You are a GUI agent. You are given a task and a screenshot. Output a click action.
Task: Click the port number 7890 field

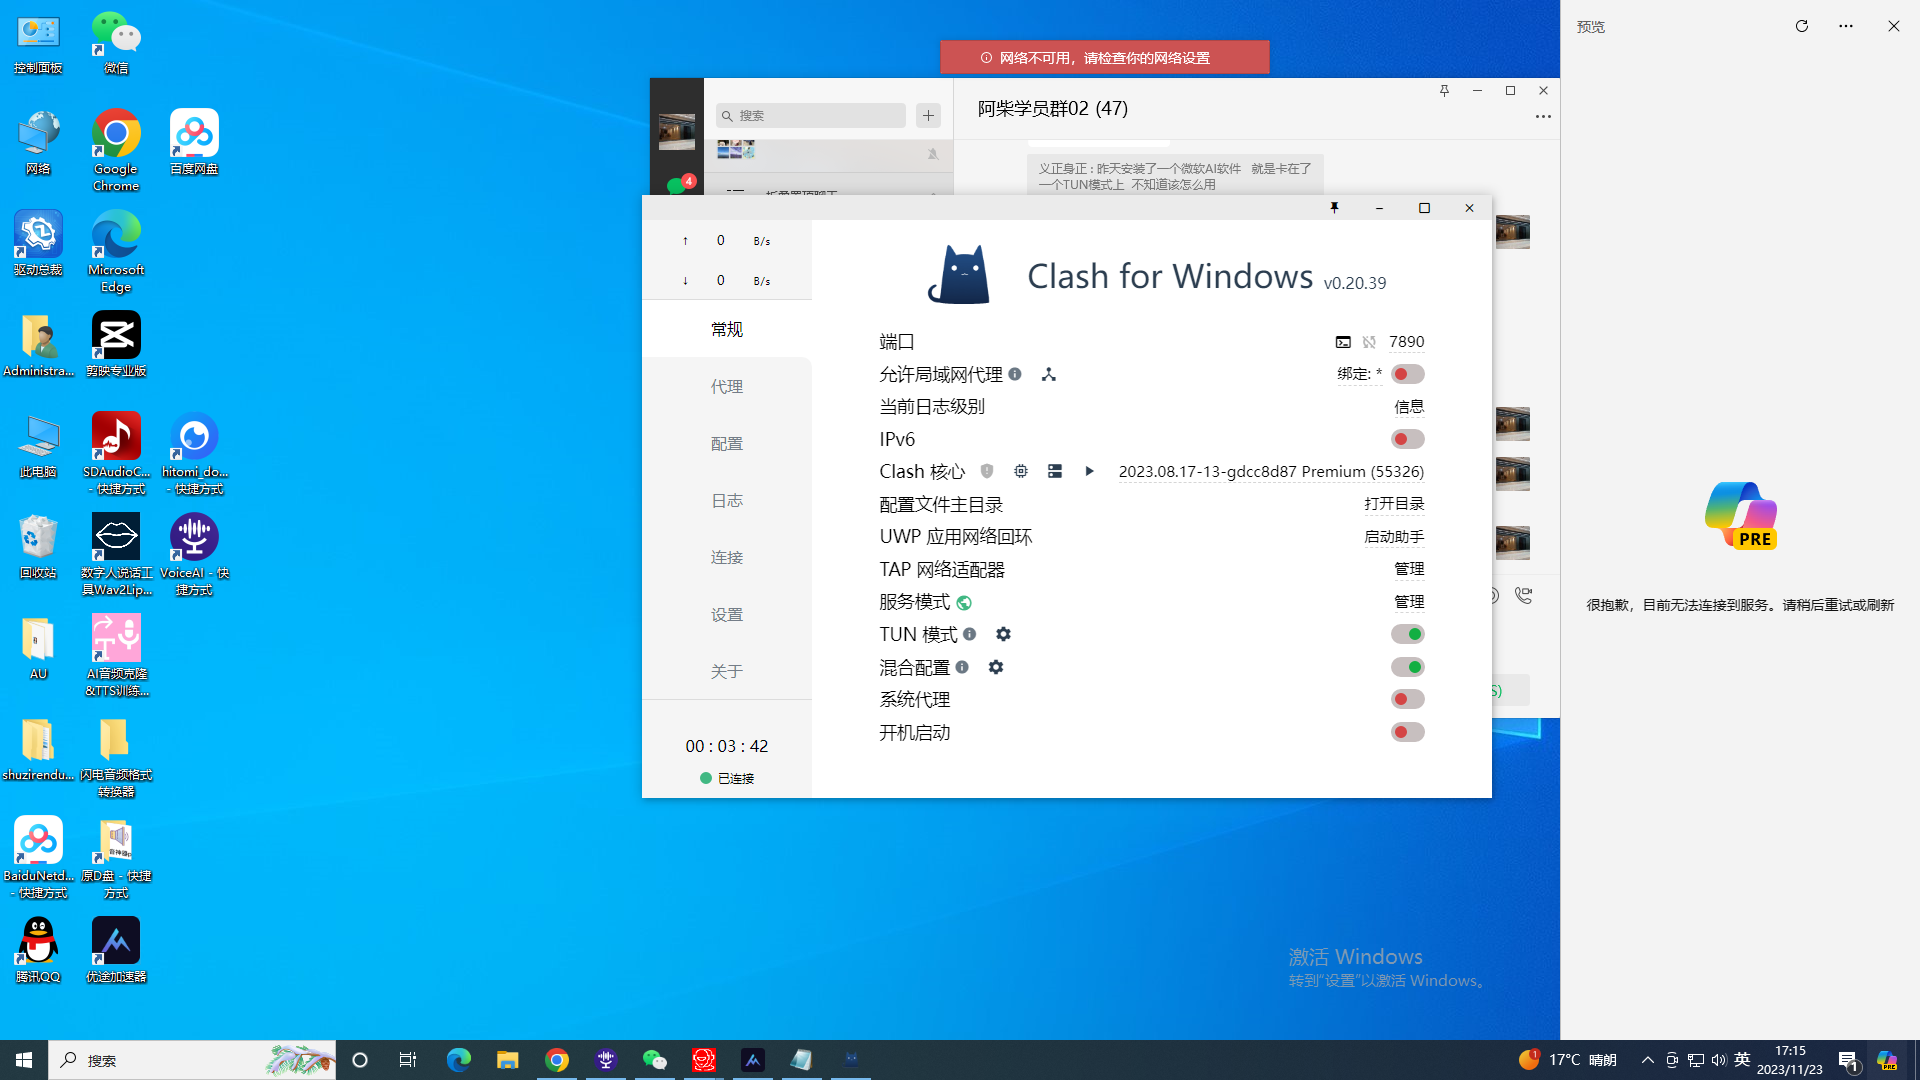(x=1406, y=342)
